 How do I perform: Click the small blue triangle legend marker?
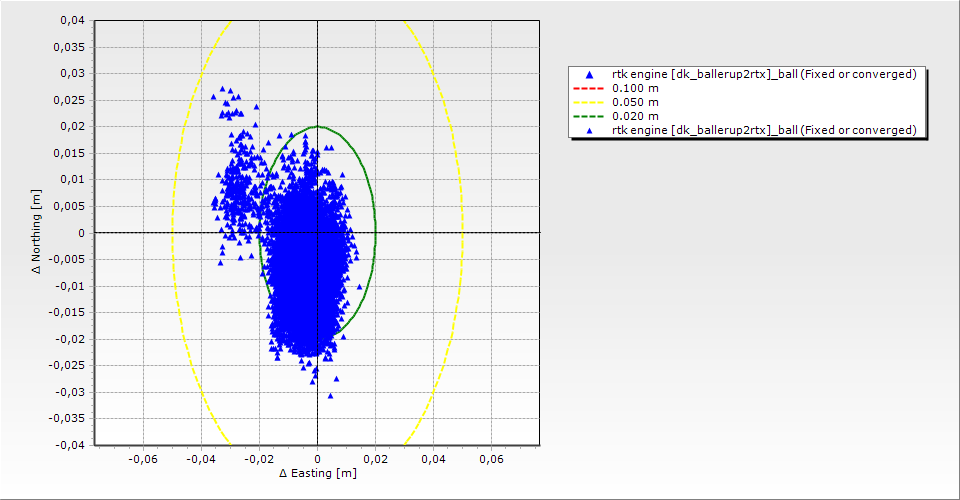(x=590, y=130)
